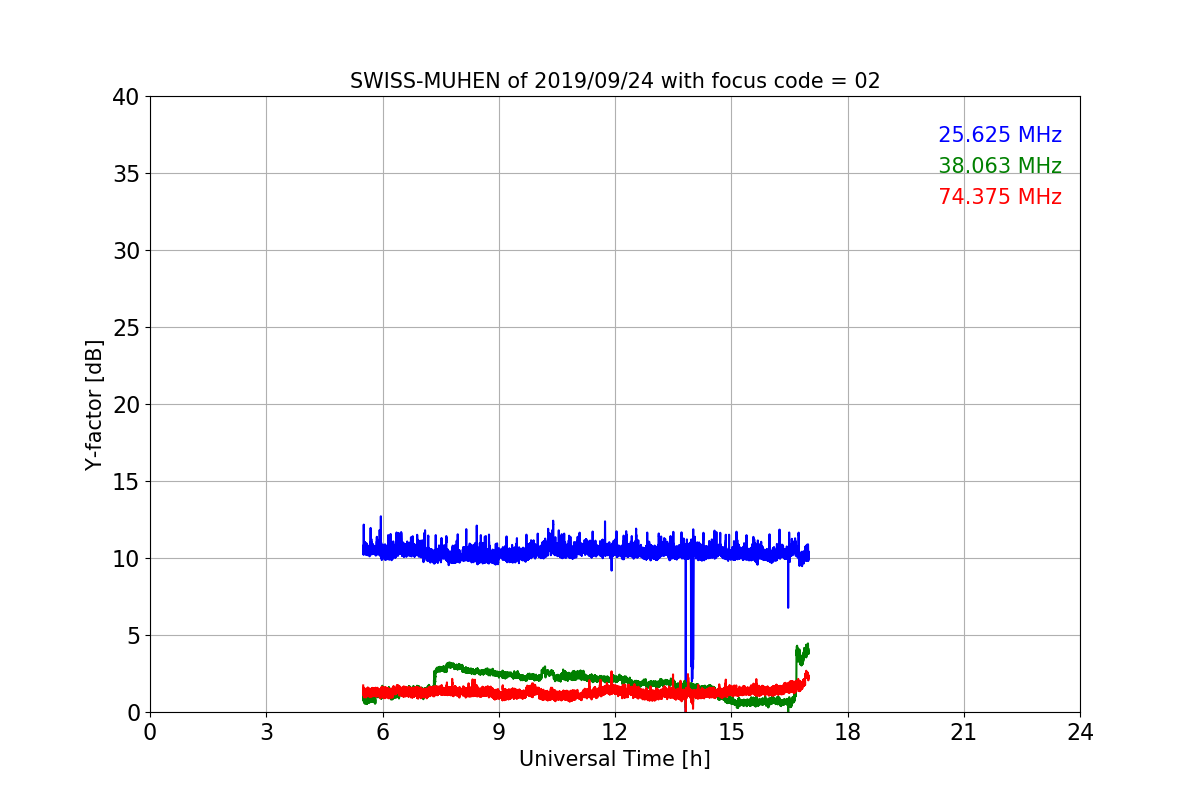The image size is (1200, 800).
Task: Select the 25.625 MHz legend label
Action: [x=1000, y=135]
